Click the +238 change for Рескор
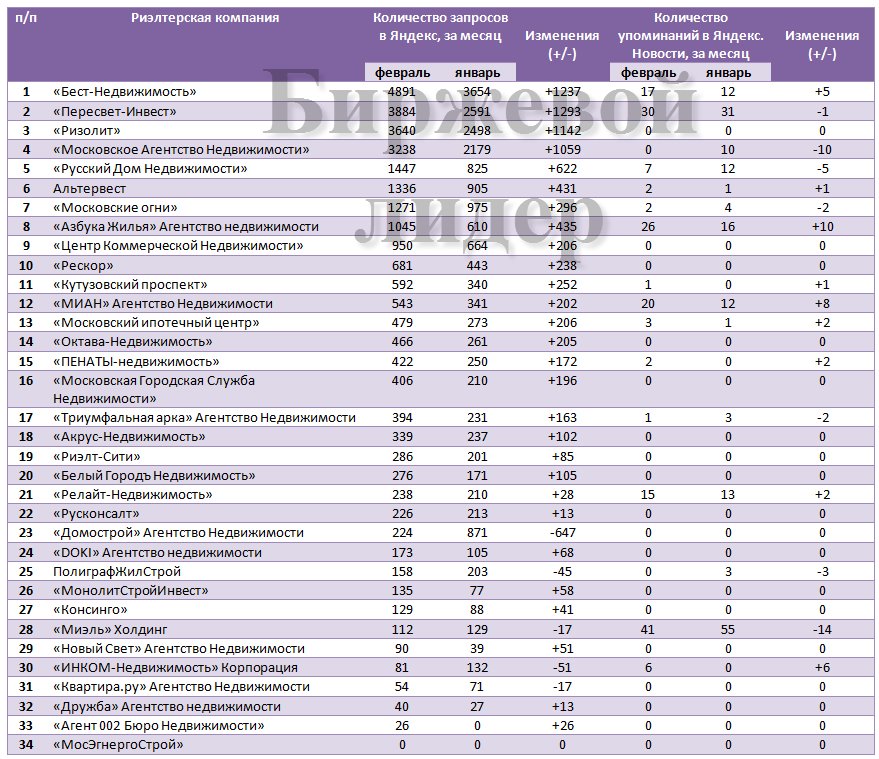The height and width of the screenshot is (759, 879). 562,265
